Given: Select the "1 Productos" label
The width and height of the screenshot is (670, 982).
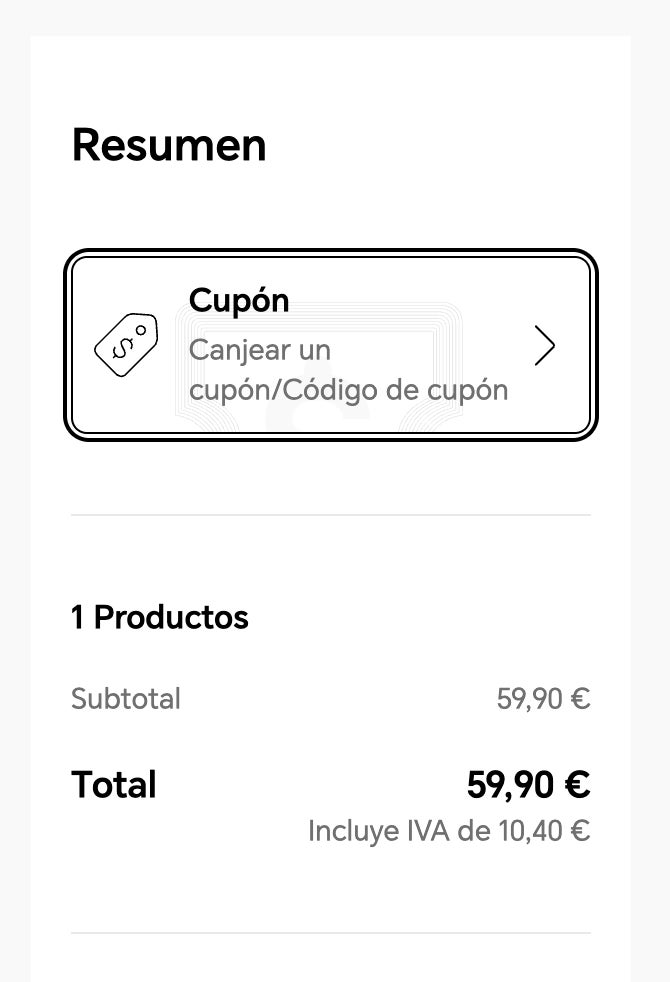Looking at the screenshot, I should point(160,617).
